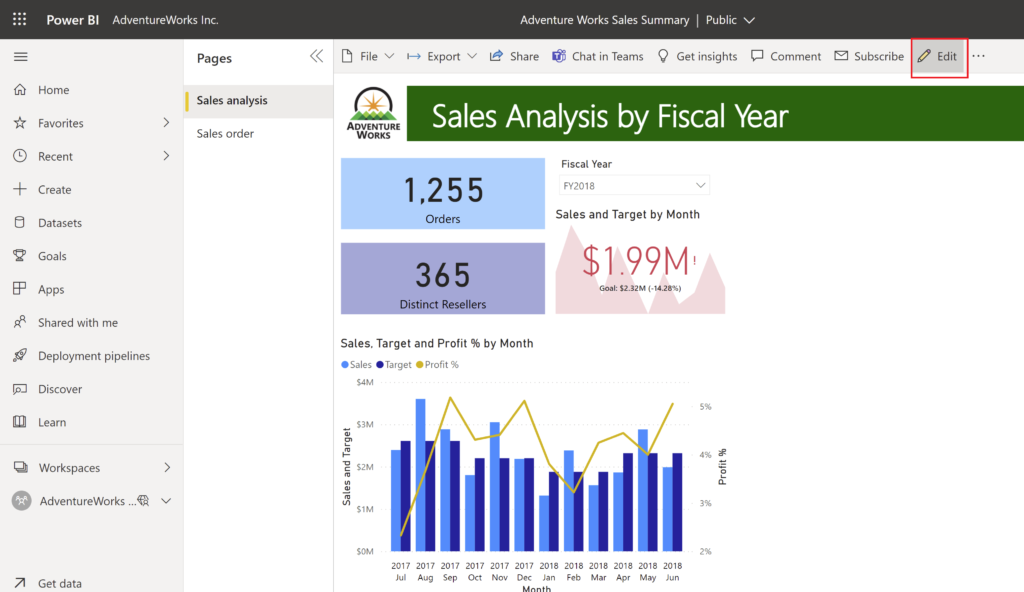Click the Sales Analysis by Fiscal Year banner
The height and width of the screenshot is (592, 1024).
click(x=715, y=114)
